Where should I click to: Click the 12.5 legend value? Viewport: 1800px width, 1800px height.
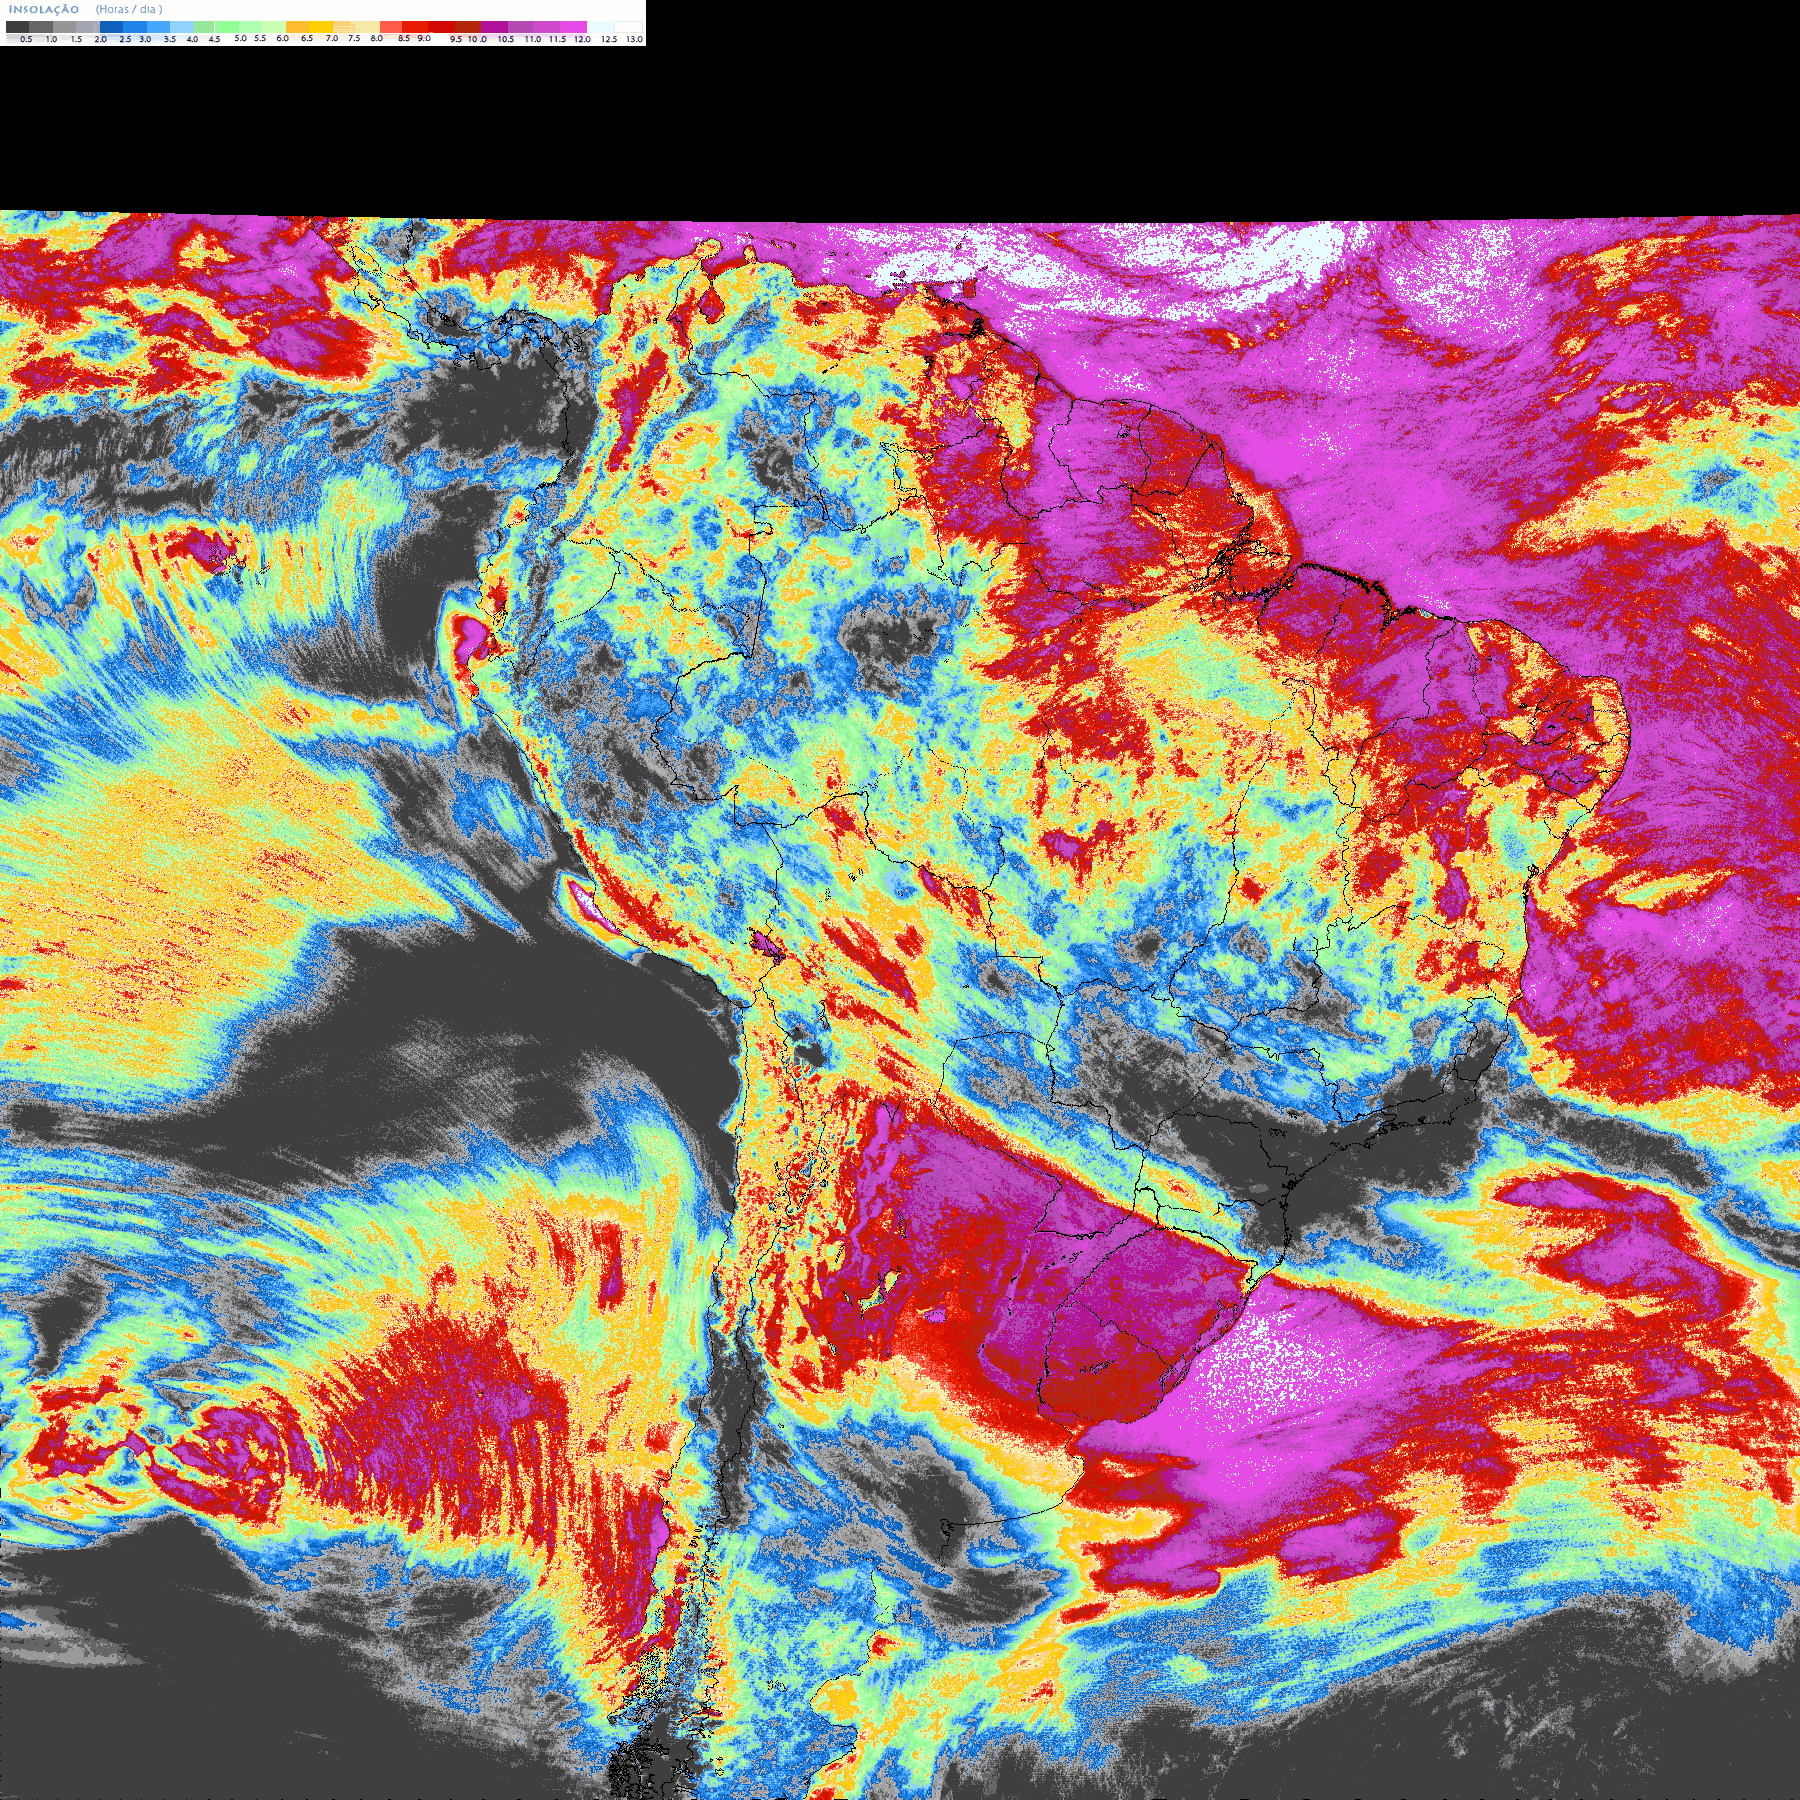(x=609, y=39)
